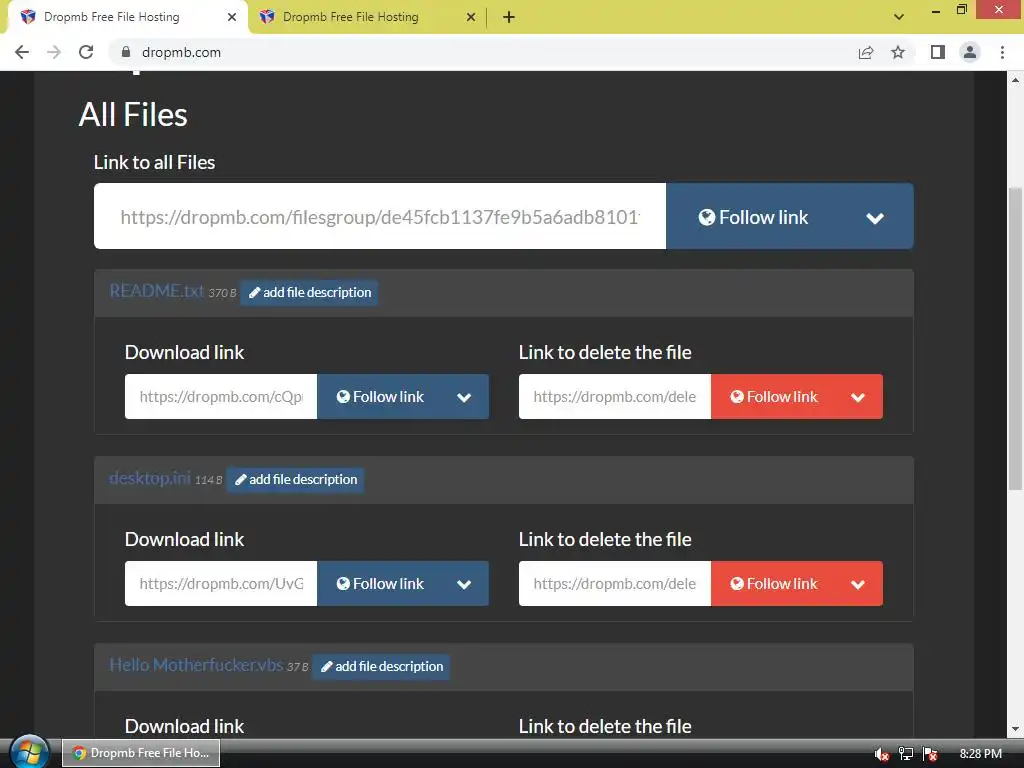Open Chrome's three-dot menu
The height and width of the screenshot is (768, 1024).
(1002, 52)
